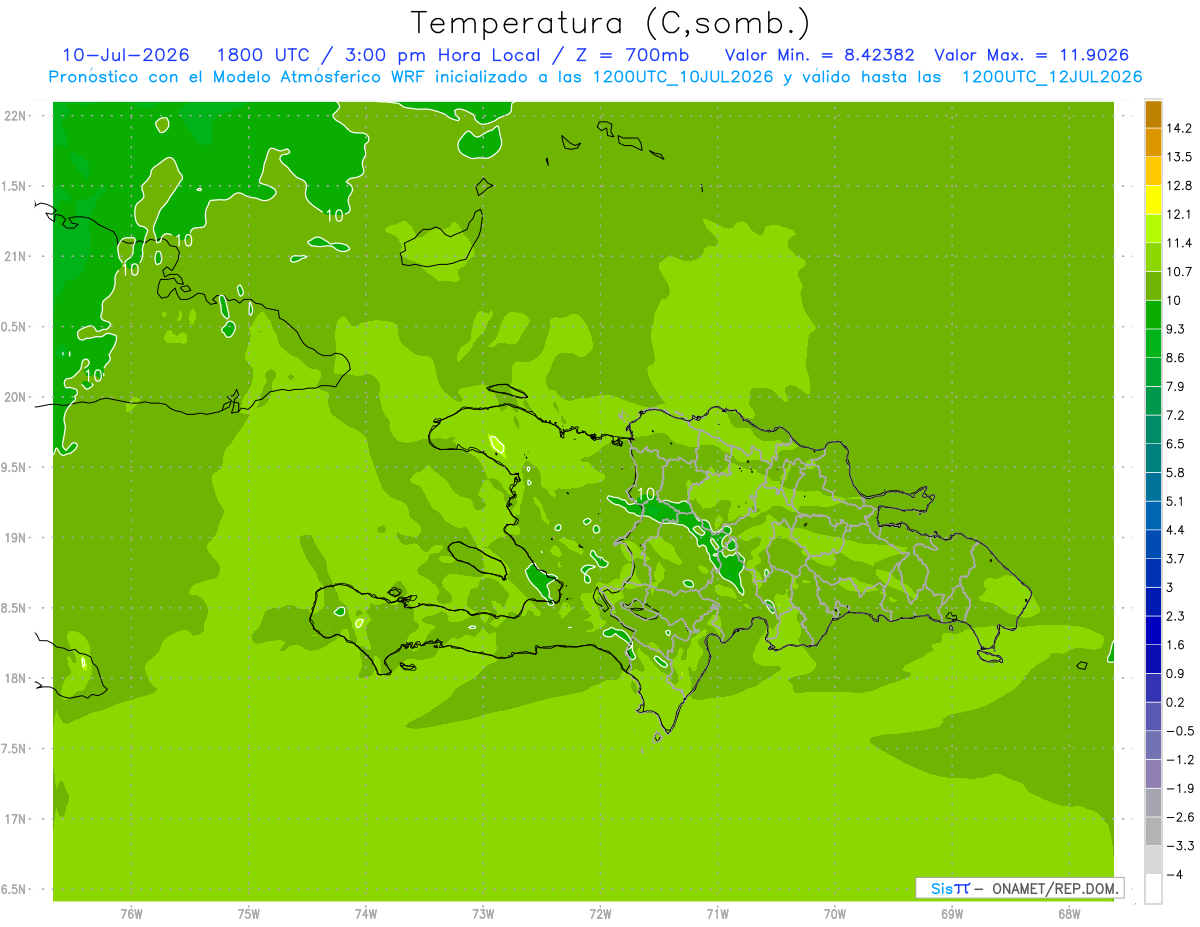Click the 7.2 colorbar label

pyautogui.click(x=1176, y=415)
